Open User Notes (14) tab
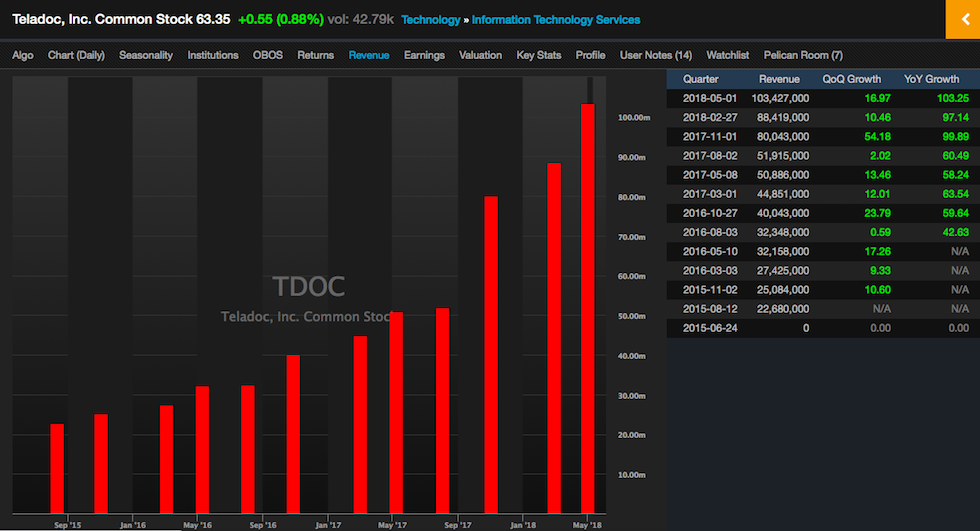 coord(656,55)
